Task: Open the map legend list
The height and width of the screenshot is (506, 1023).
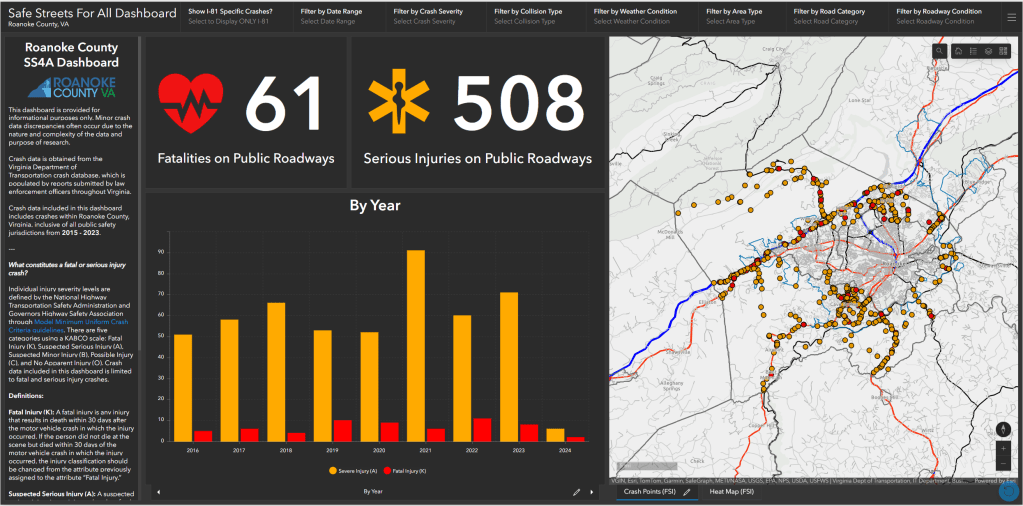Action: 973,51
